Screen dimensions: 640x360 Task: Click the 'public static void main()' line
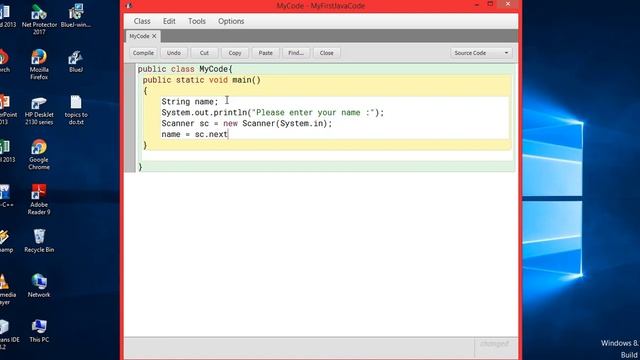(202, 80)
